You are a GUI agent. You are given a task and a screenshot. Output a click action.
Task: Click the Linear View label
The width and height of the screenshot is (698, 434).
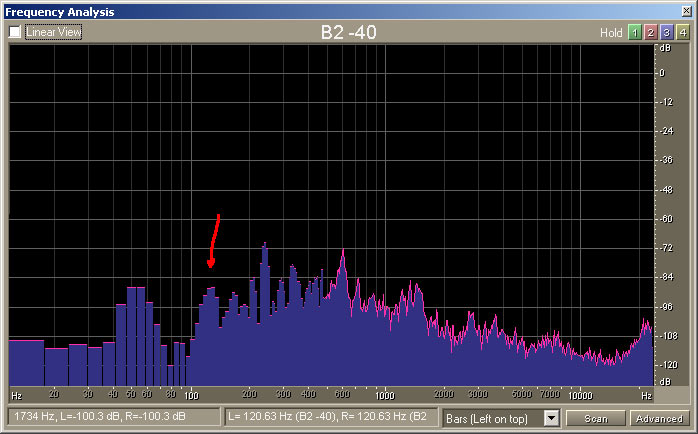(53, 32)
